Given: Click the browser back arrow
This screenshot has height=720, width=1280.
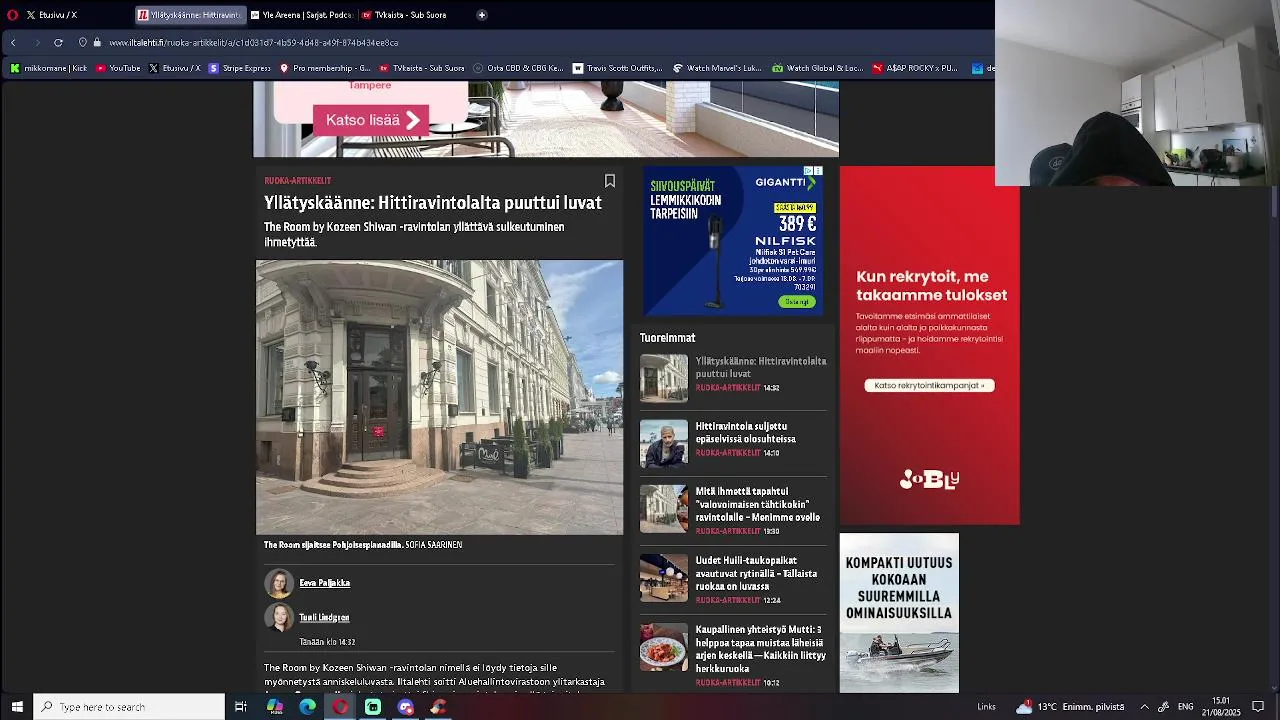Looking at the screenshot, I should tap(13, 42).
